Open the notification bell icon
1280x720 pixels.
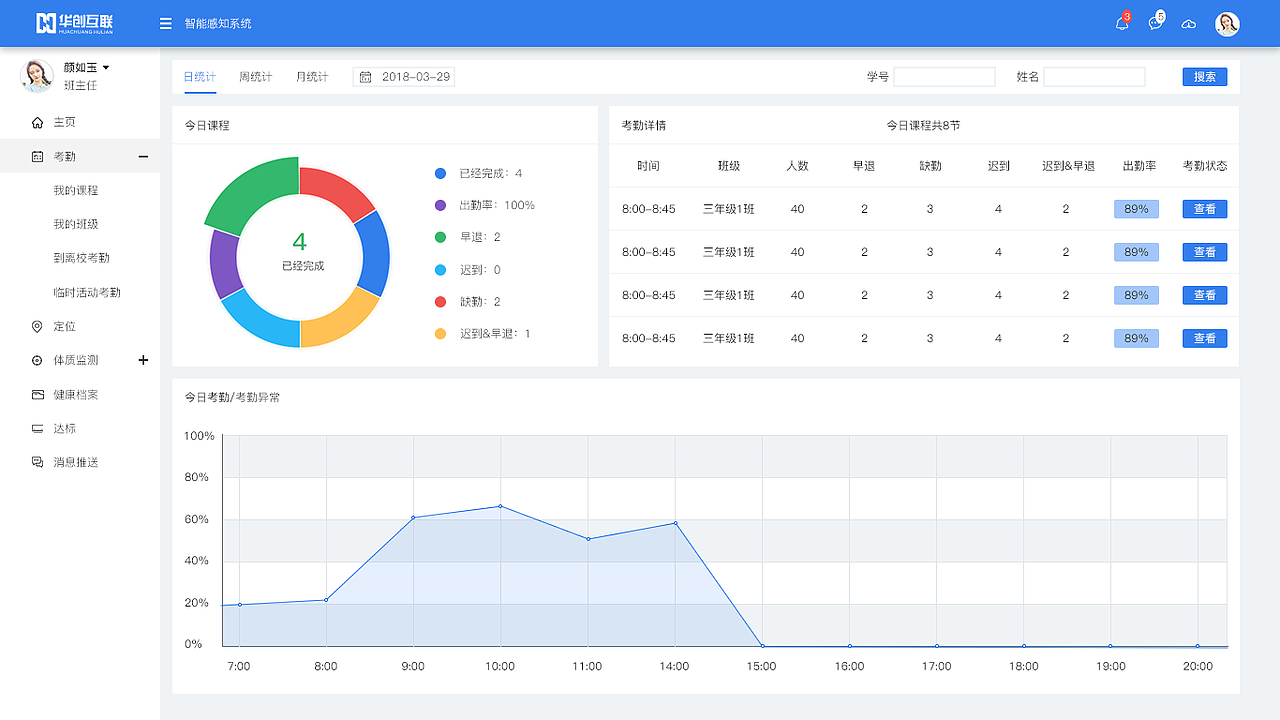pos(1122,23)
